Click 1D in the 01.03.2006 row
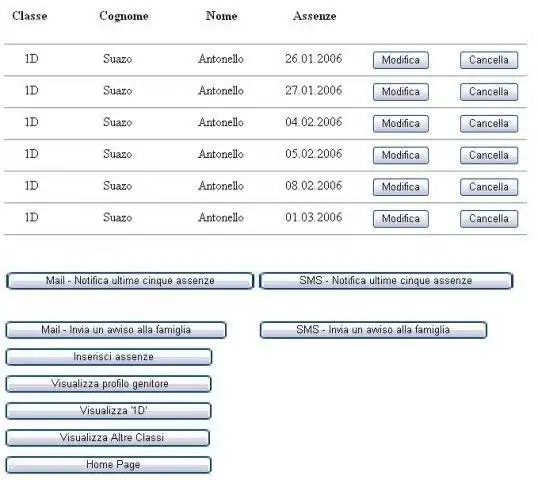Viewport: 538px width, 480px height. click(32, 217)
